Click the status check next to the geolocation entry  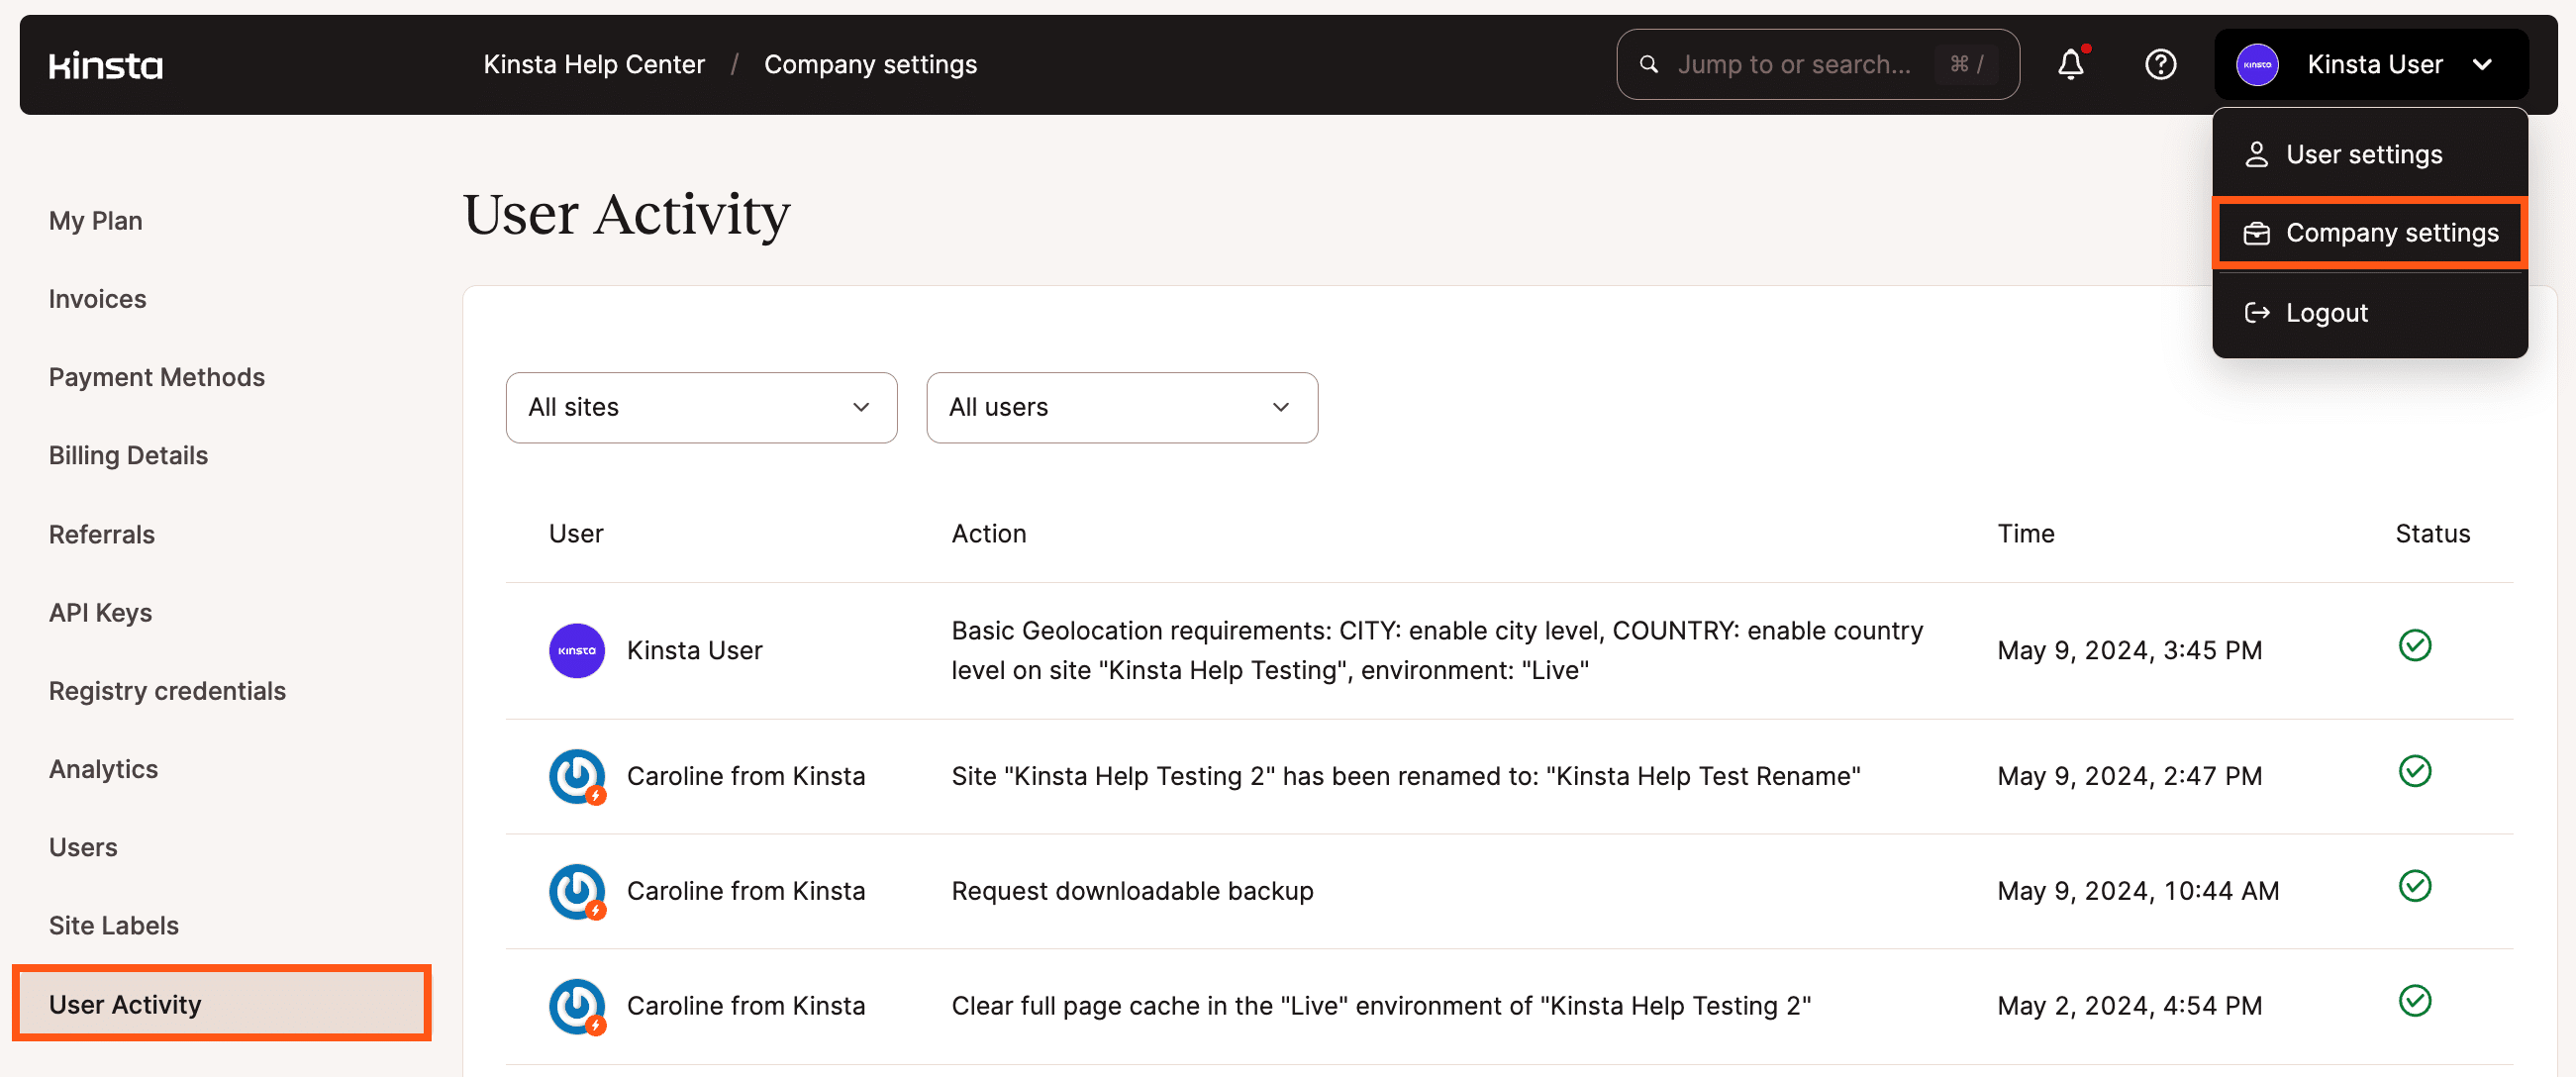click(x=2414, y=646)
